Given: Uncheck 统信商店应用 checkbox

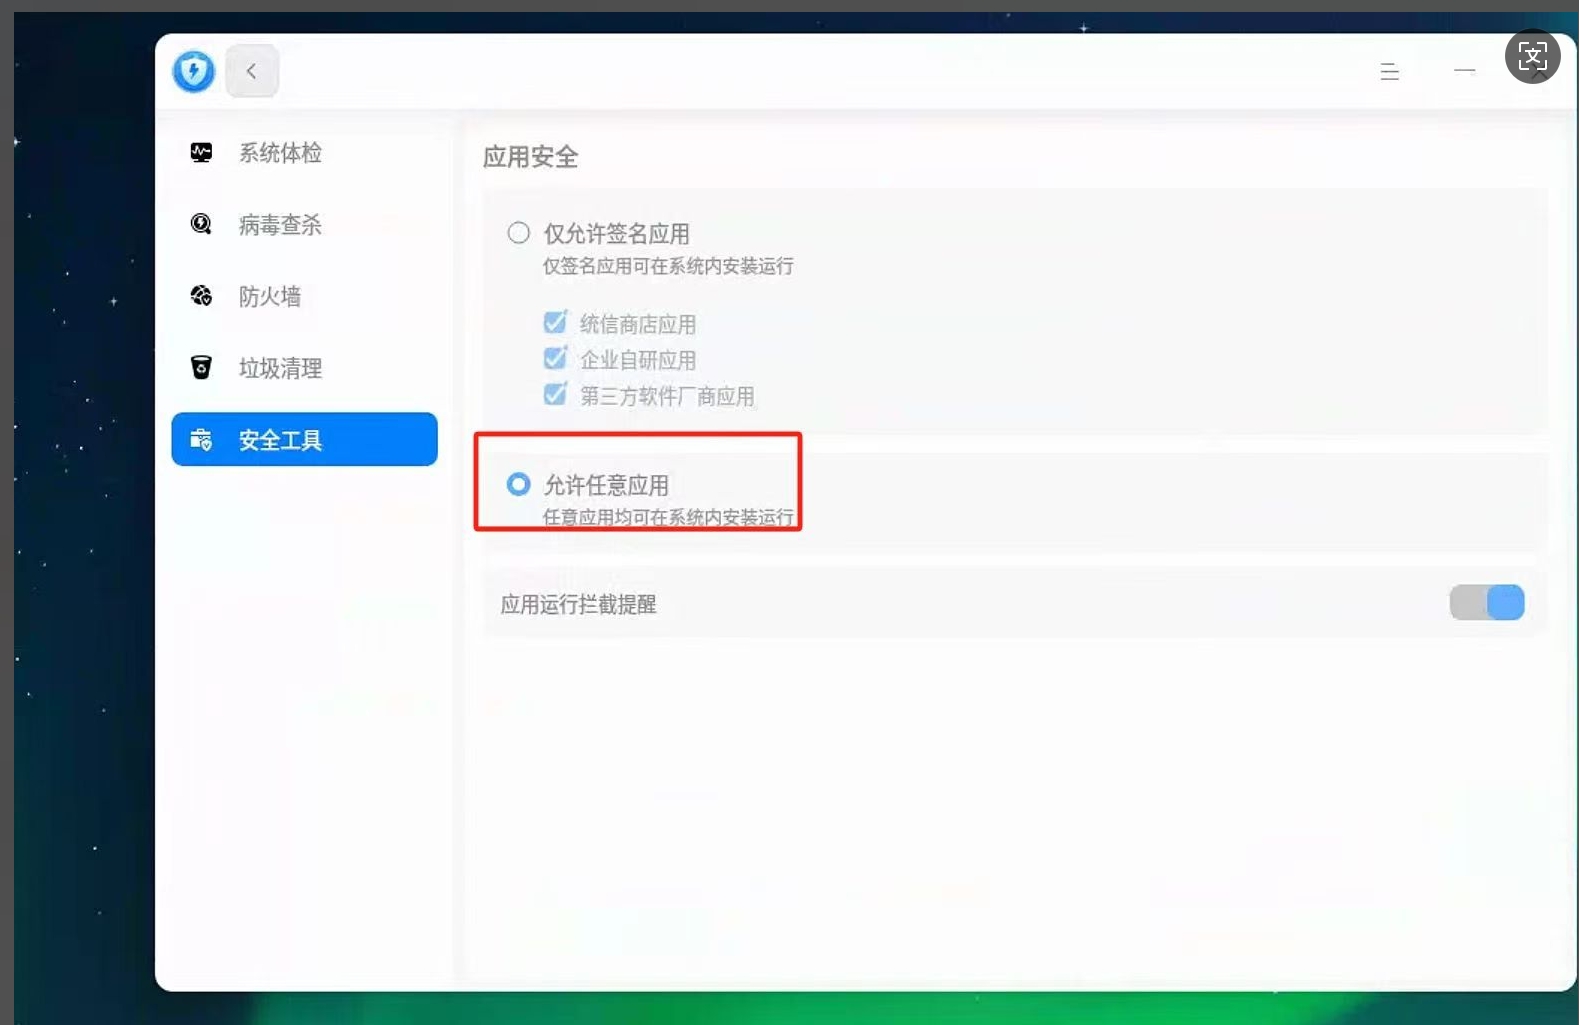Looking at the screenshot, I should point(555,322).
